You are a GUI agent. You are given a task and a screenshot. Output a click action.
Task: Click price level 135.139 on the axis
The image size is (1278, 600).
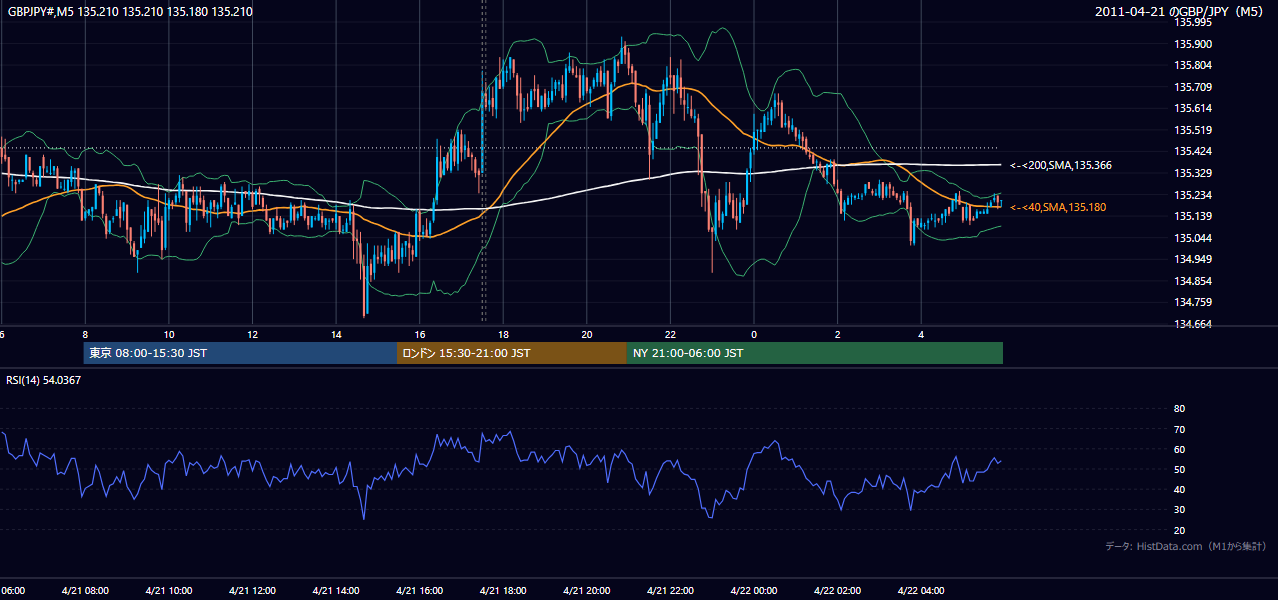point(1193,216)
